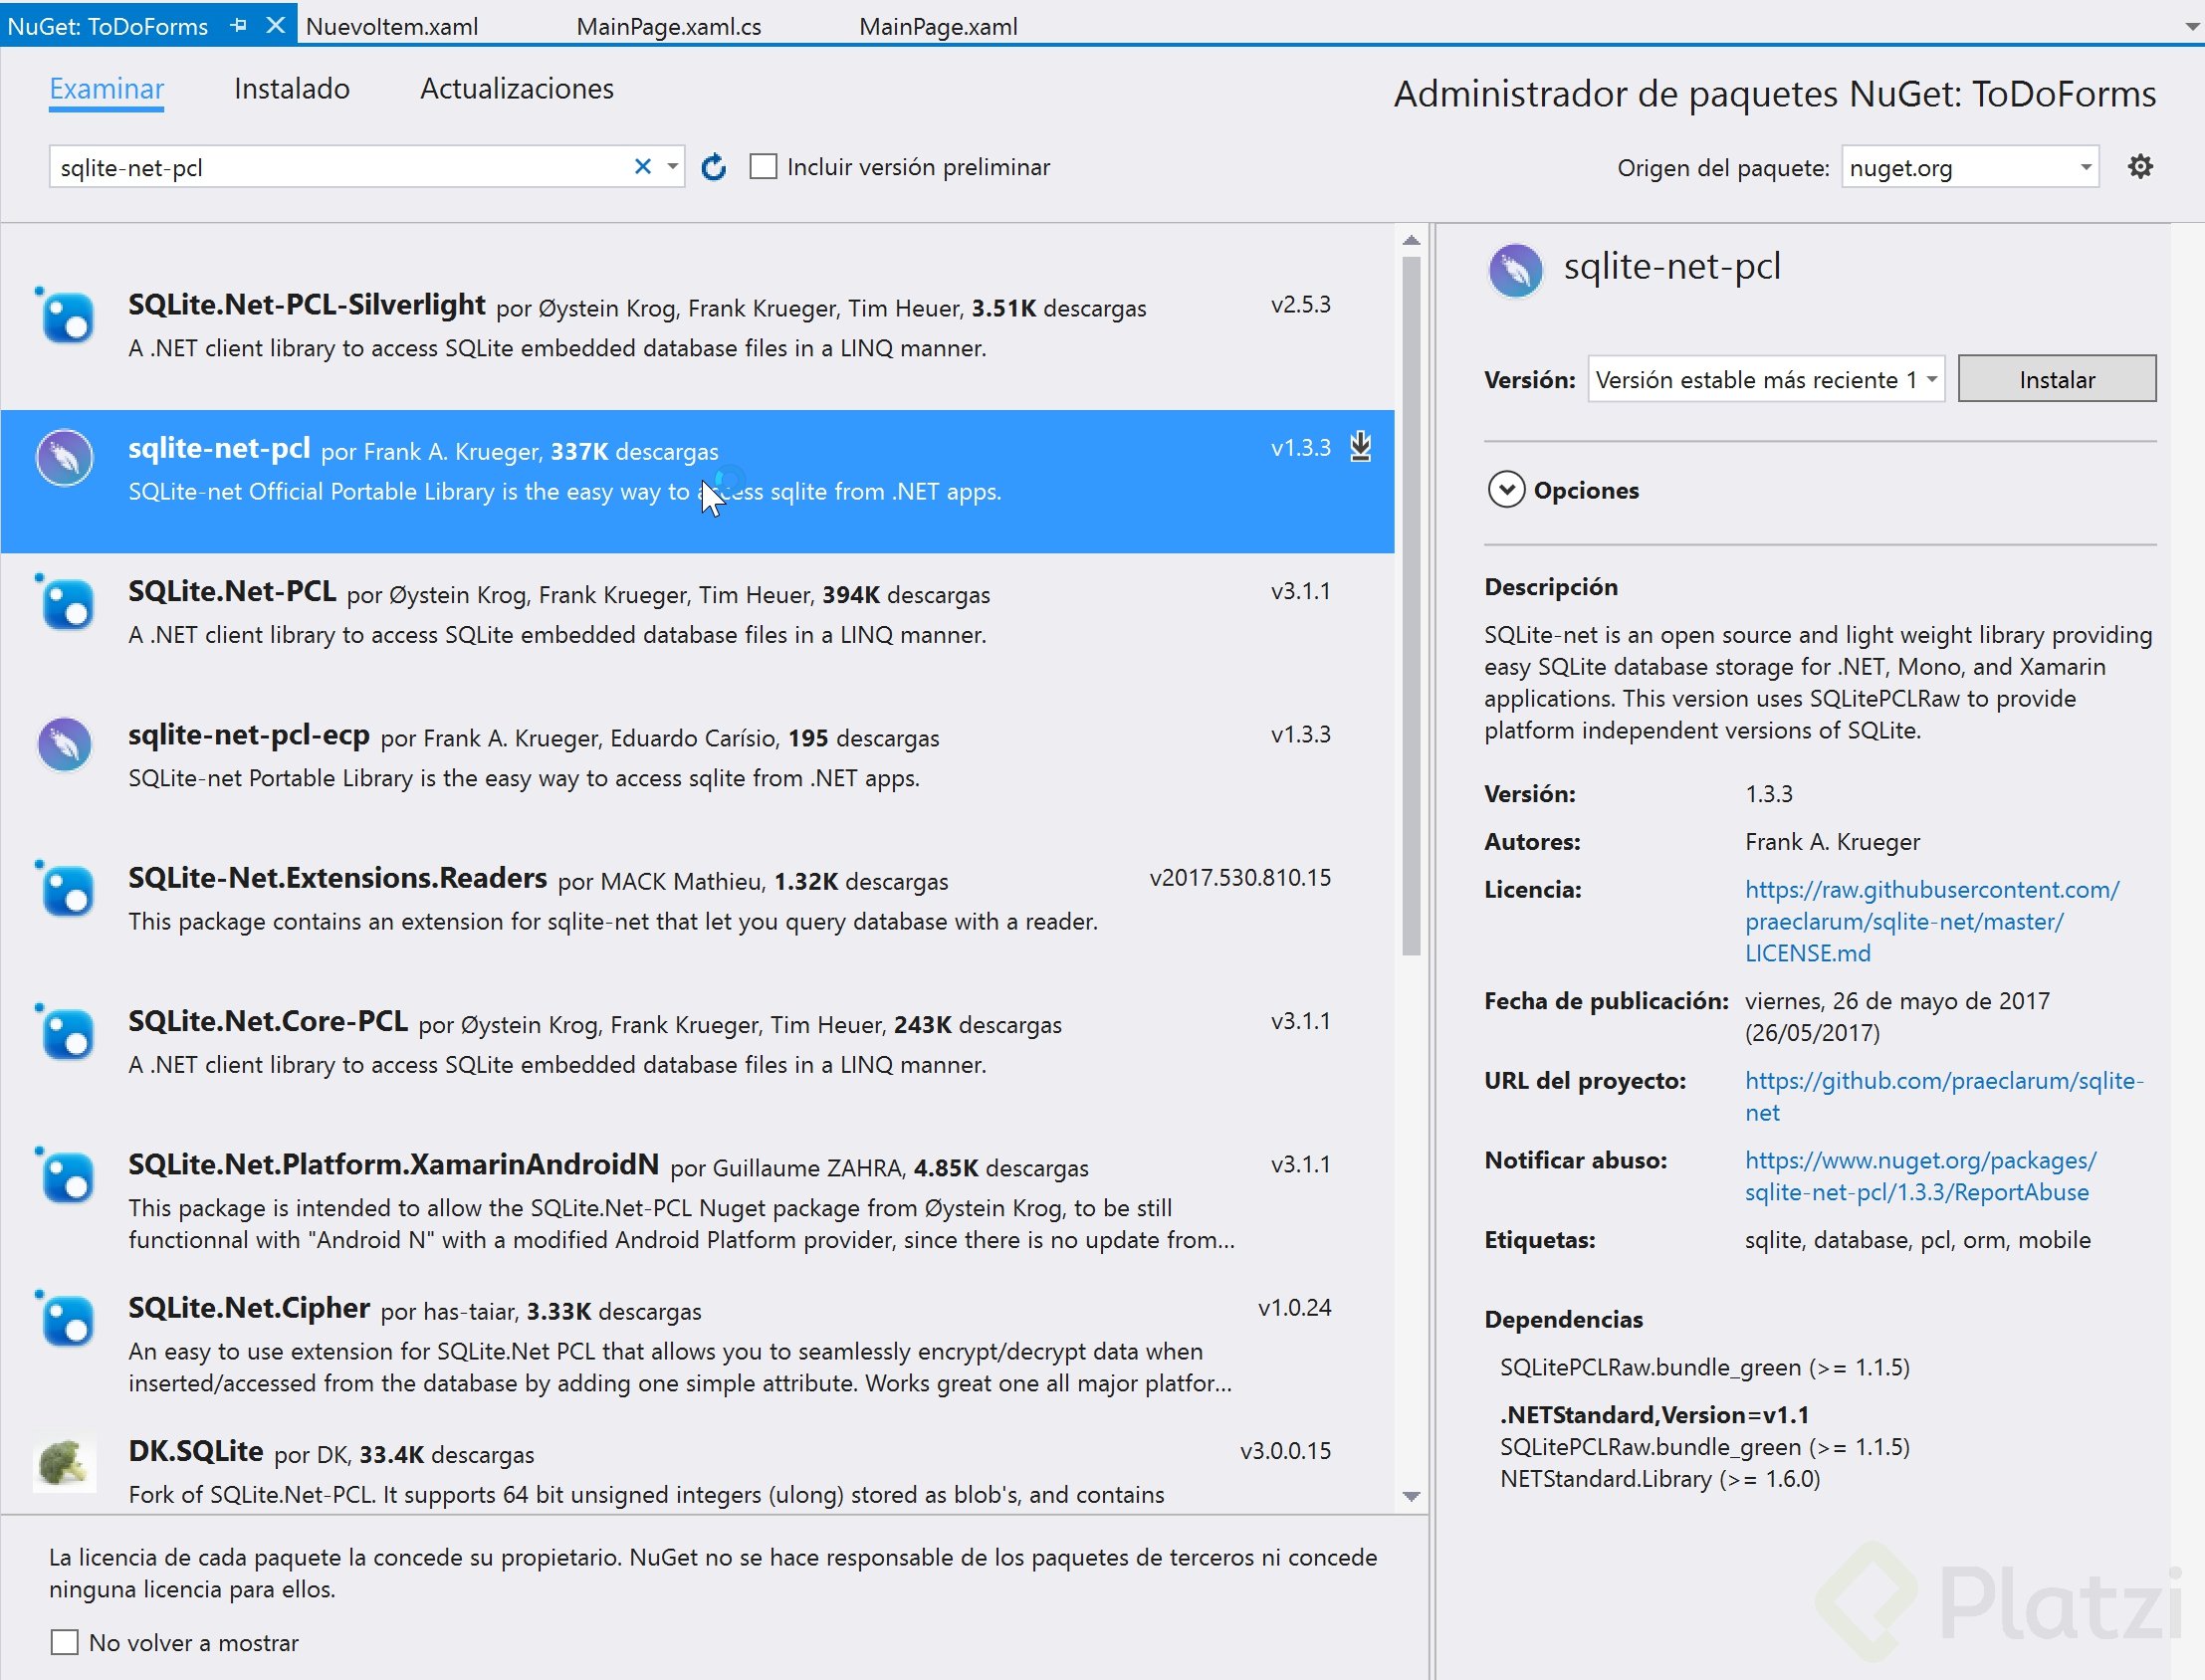Image resolution: width=2205 pixels, height=1680 pixels.
Task: Clear the search box with the X icon
Action: [x=641, y=166]
